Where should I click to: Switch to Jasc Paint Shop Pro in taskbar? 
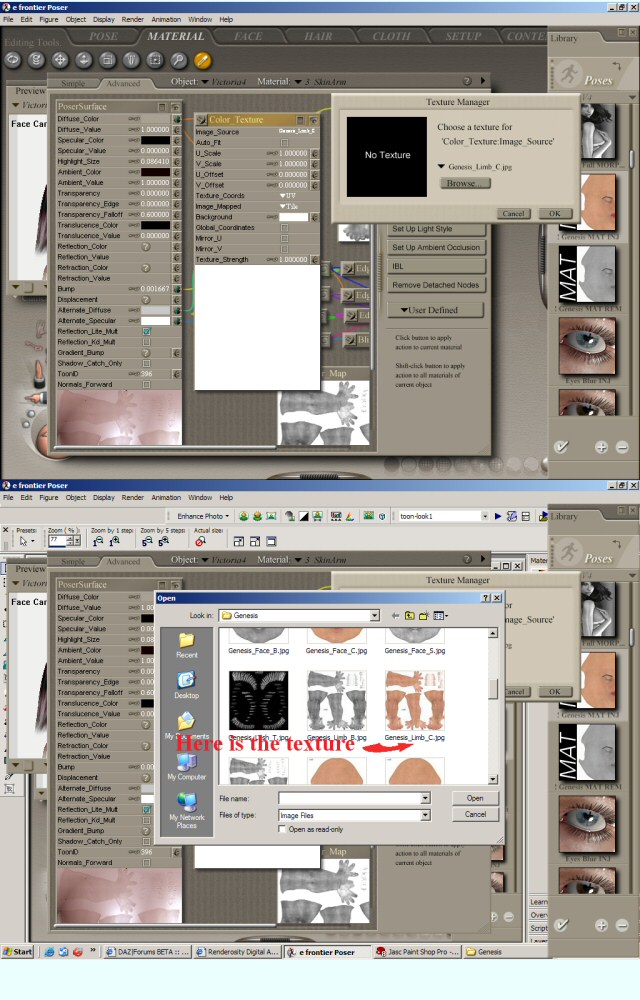pos(418,952)
